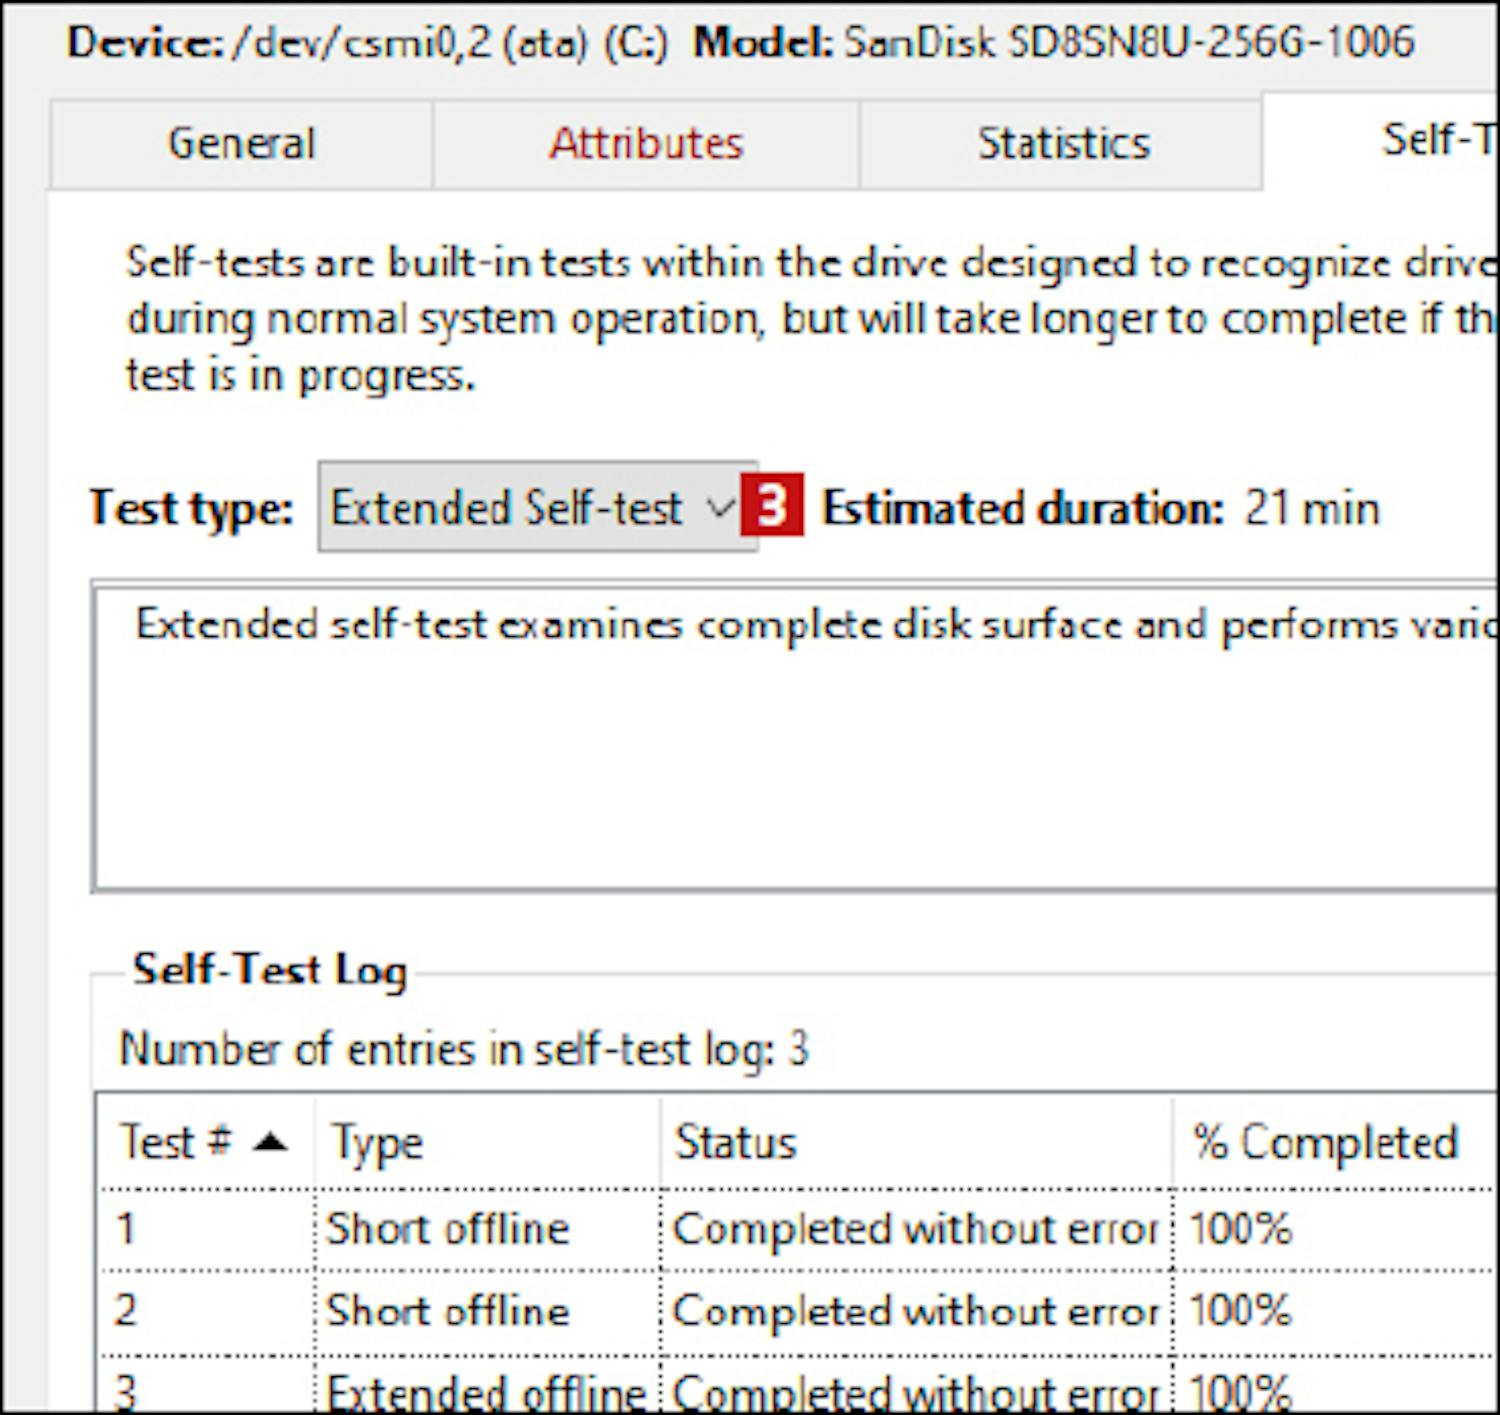Viewport: 1500px width, 1415px height.
Task: Switch to the Attributes tab
Action: click(645, 144)
